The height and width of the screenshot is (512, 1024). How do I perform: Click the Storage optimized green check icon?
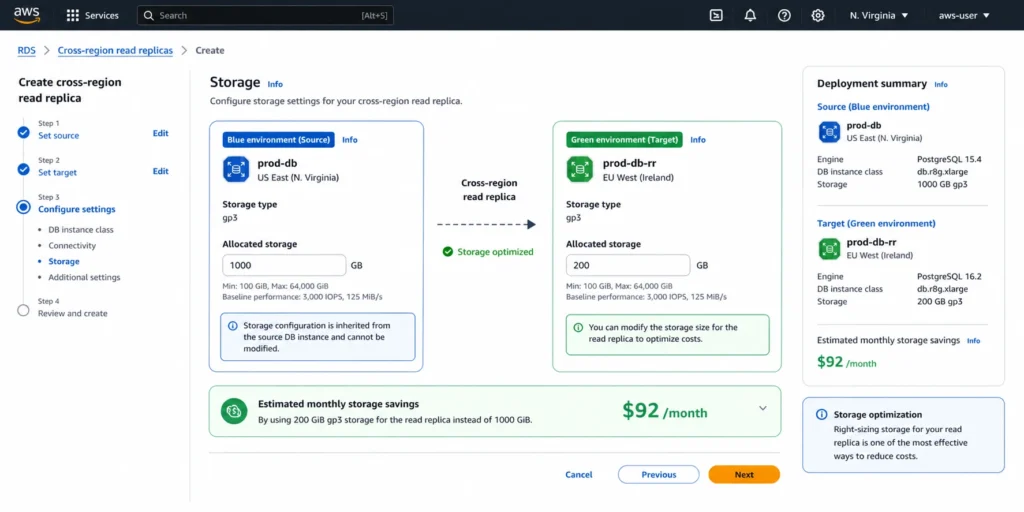447,251
